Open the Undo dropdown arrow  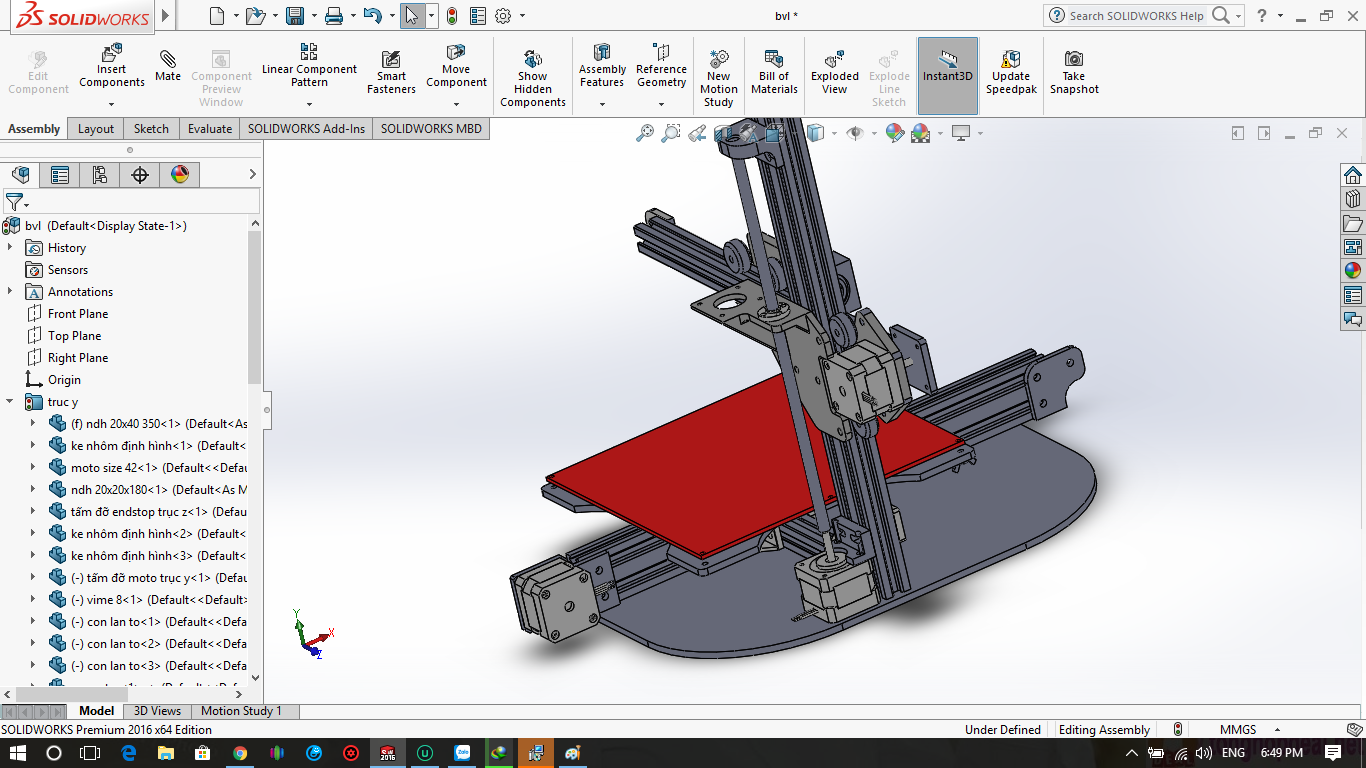[x=391, y=16]
